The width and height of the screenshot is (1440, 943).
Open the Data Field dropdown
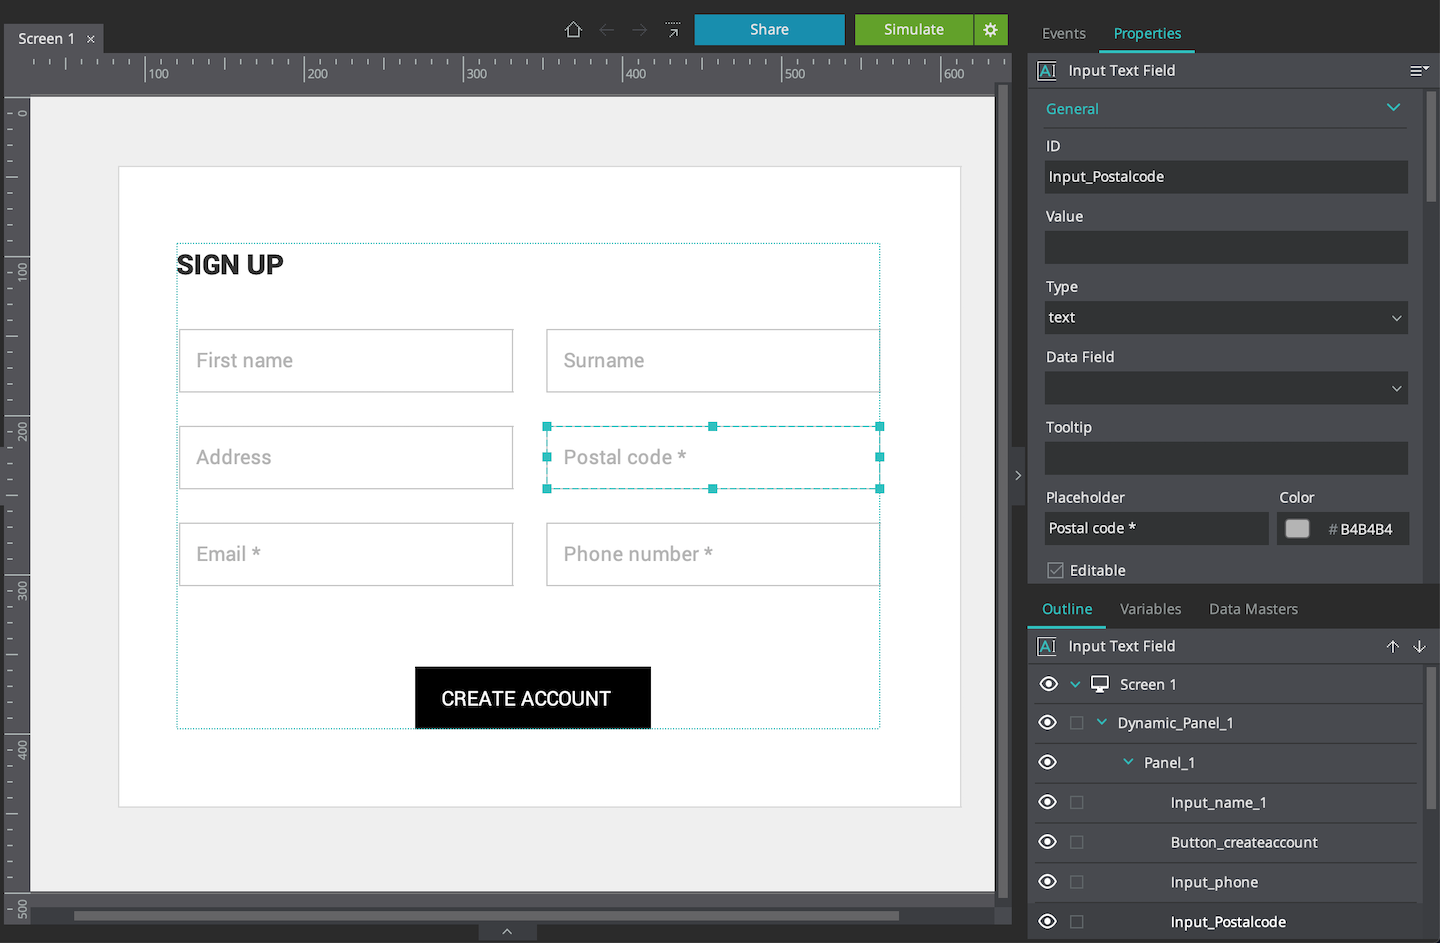coord(1225,388)
